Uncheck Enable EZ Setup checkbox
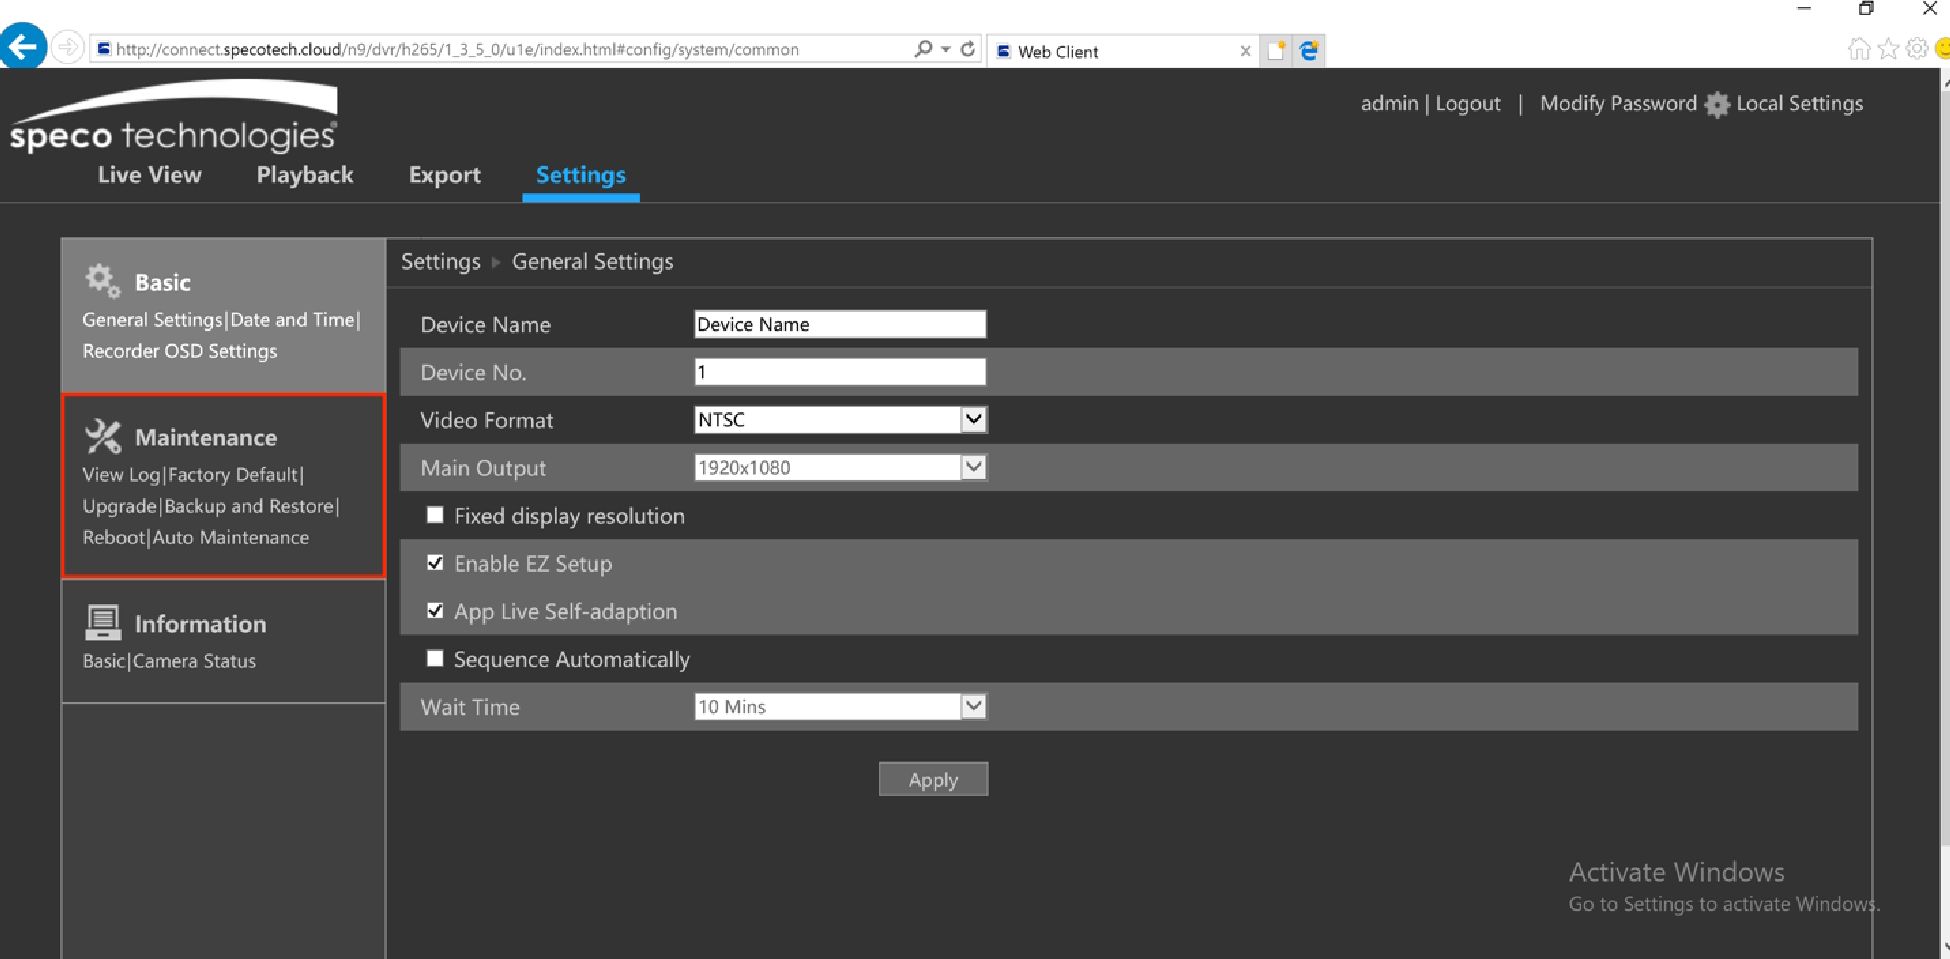1950x959 pixels. click(435, 563)
